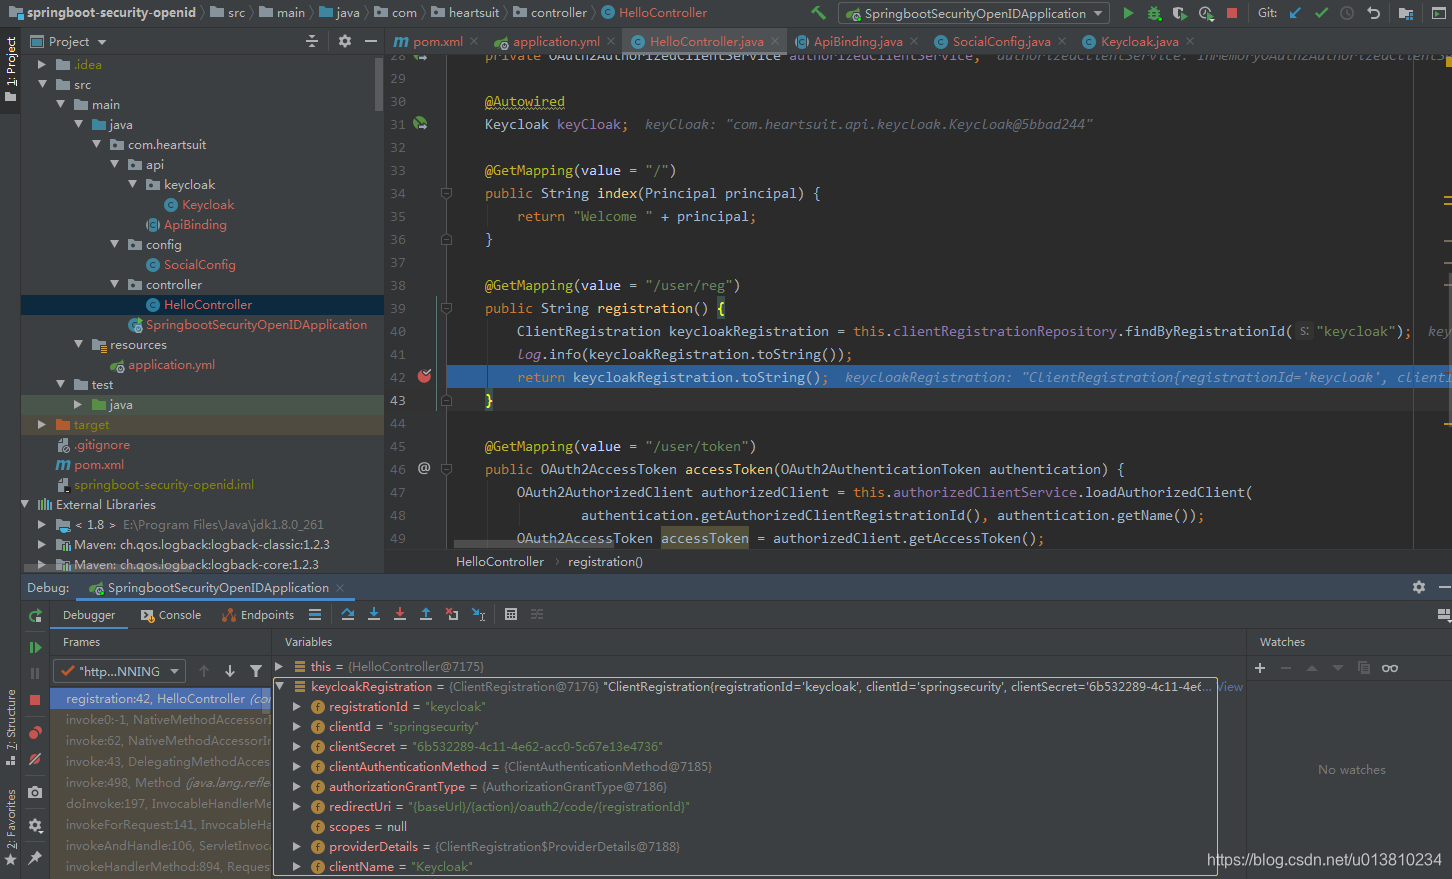Show execution point lines icon
The image size is (1452, 879).
click(x=315, y=614)
